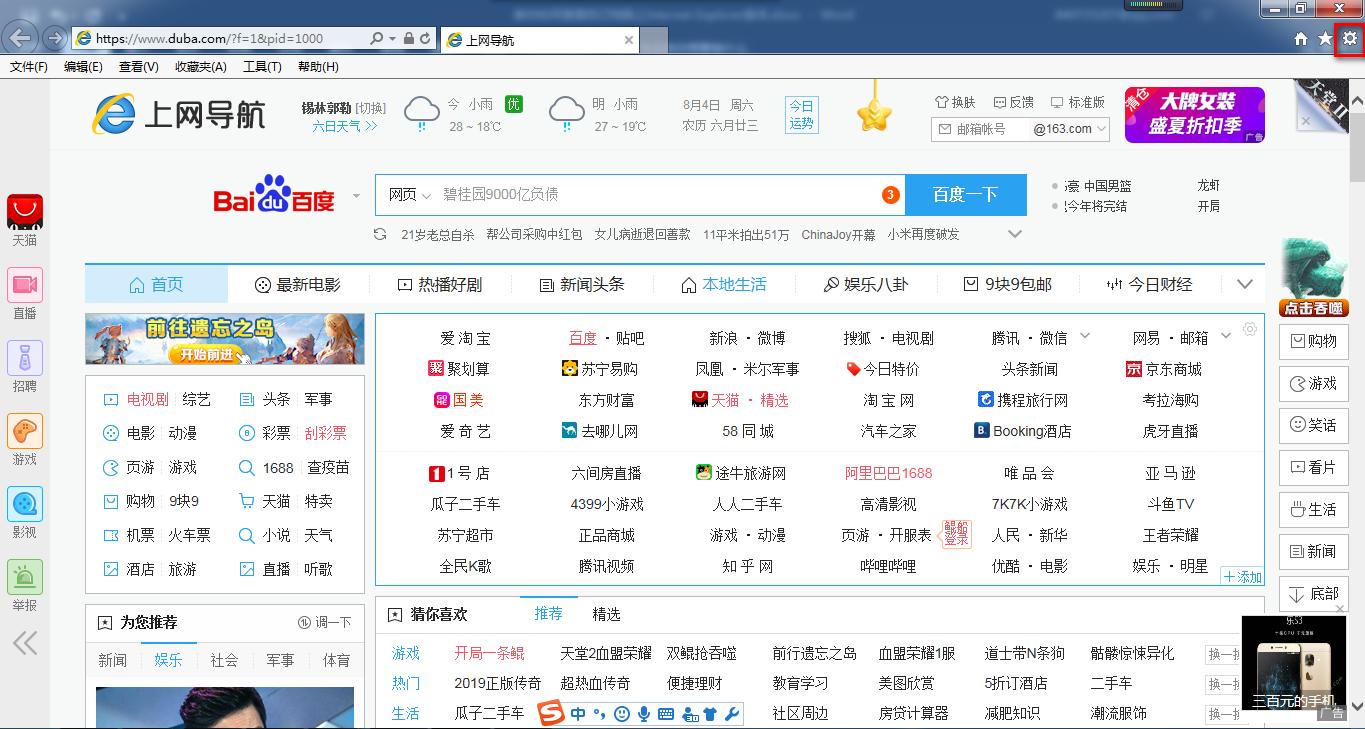Viewport: 1365px width, 729px height.
Task: Click the browser Back arrow button
Action: click(x=20, y=38)
